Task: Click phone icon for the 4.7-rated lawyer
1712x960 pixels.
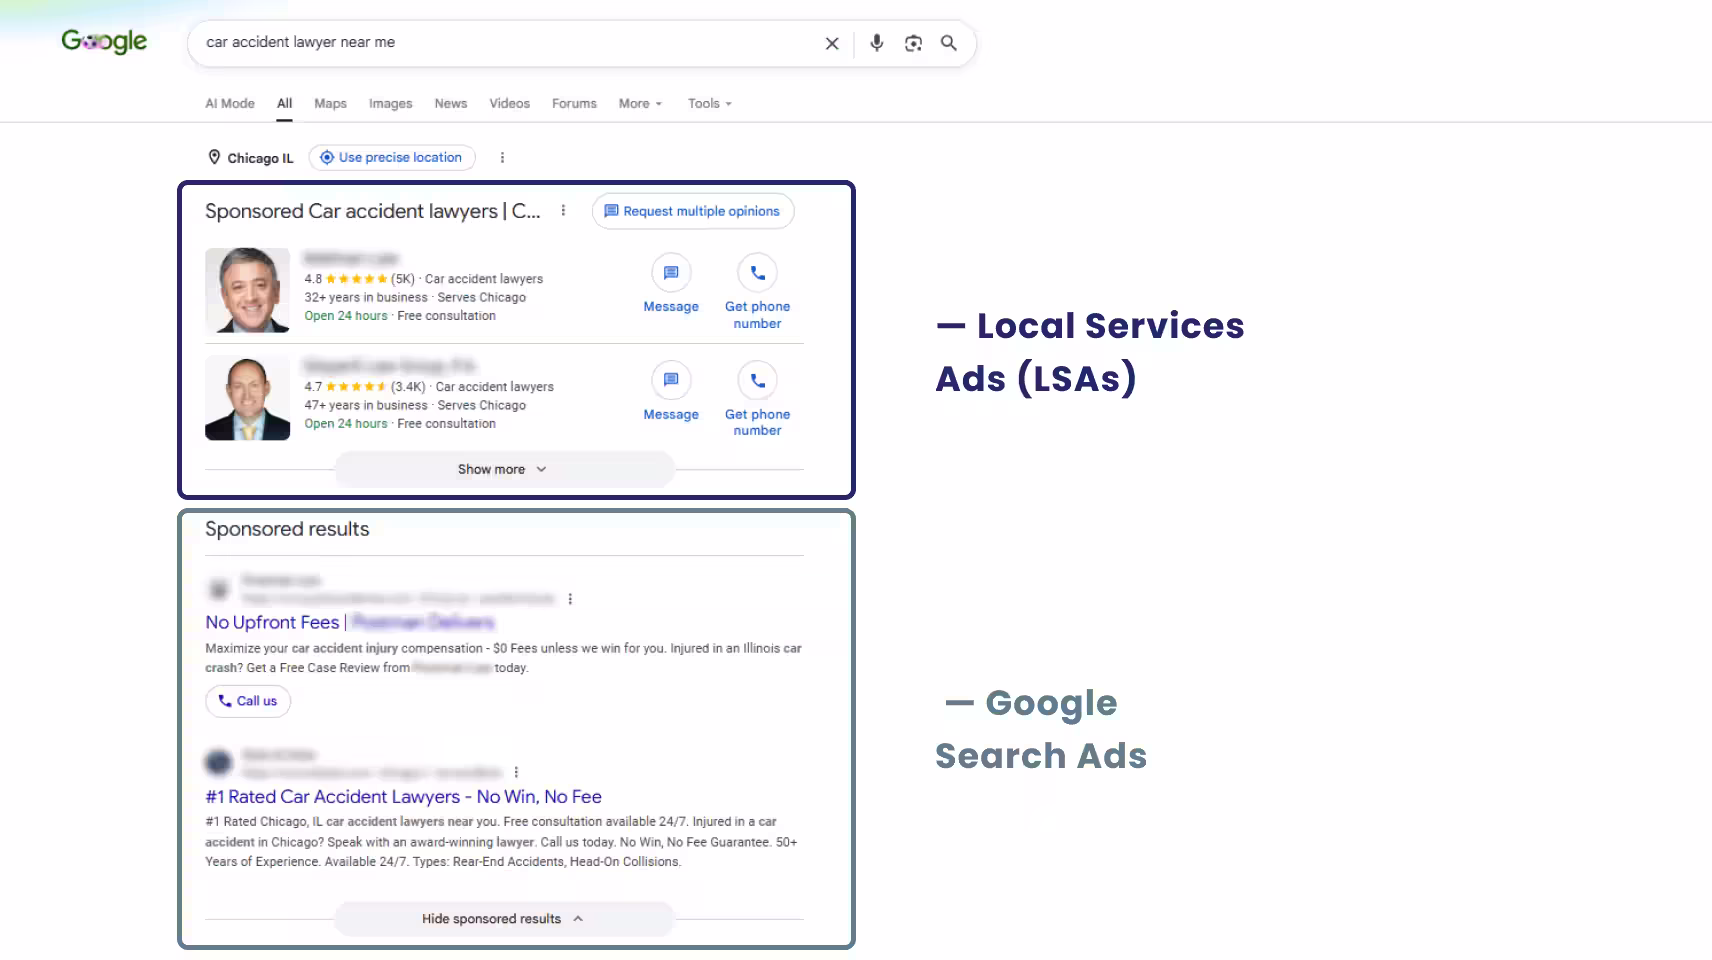Action: click(x=757, y=380)
